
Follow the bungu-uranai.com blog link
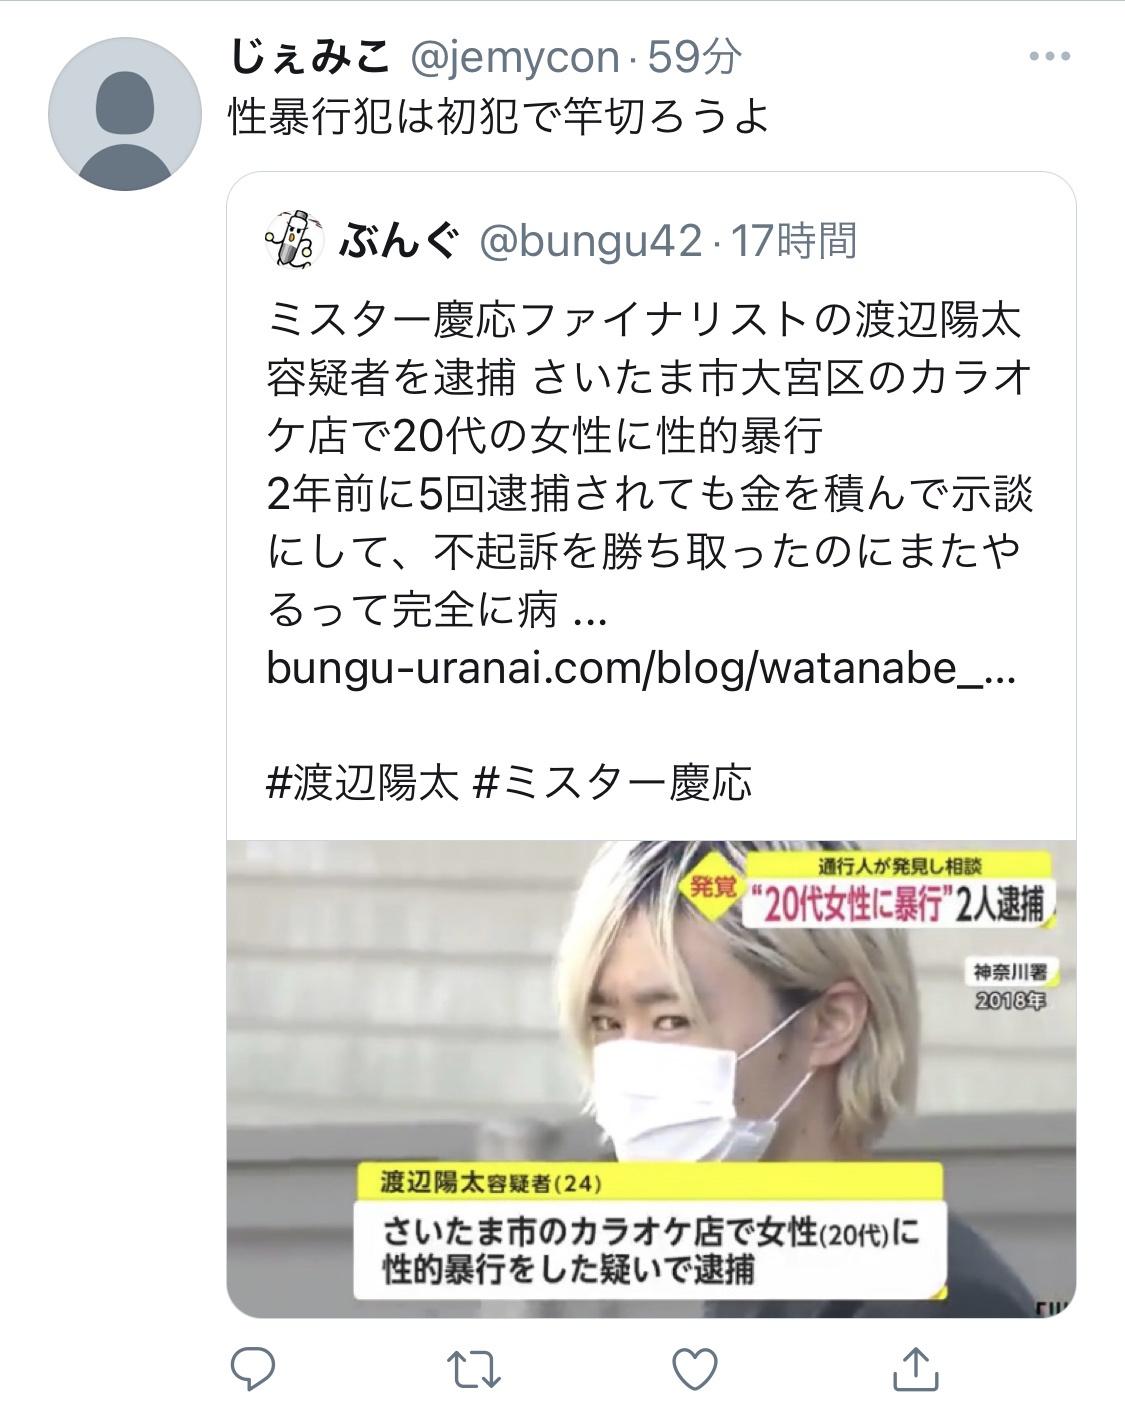click(x=641, y=669)
